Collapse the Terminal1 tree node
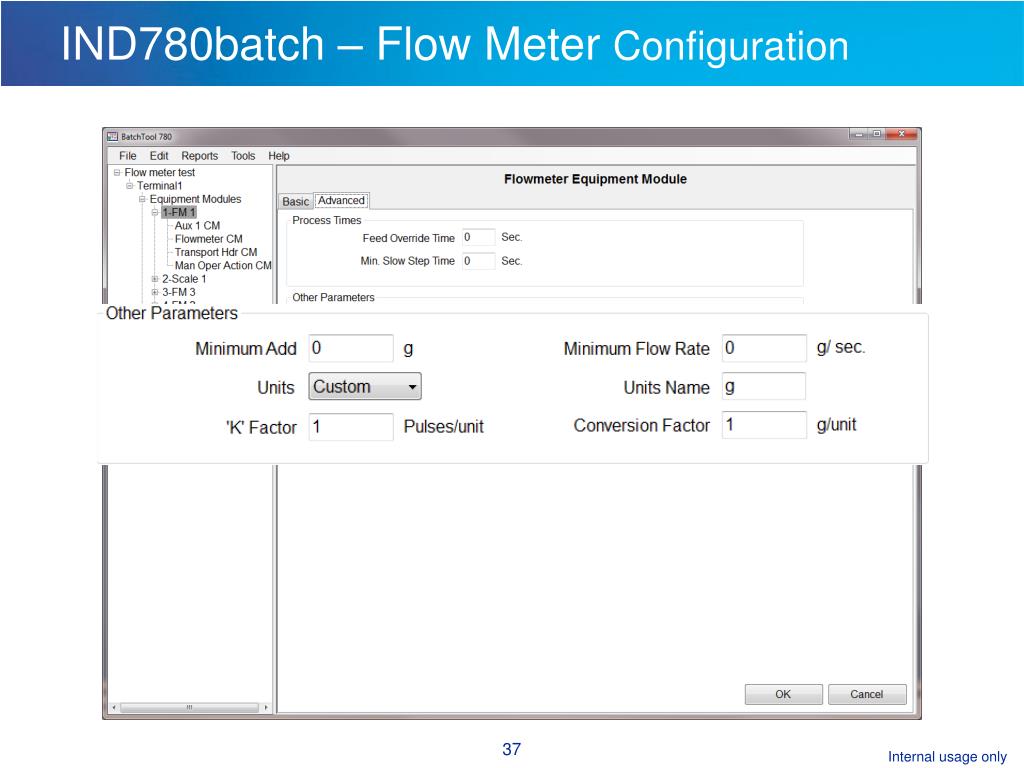The width and height of the screenshot is (1024, 768). pyautogui.click(x=129, y=185)
